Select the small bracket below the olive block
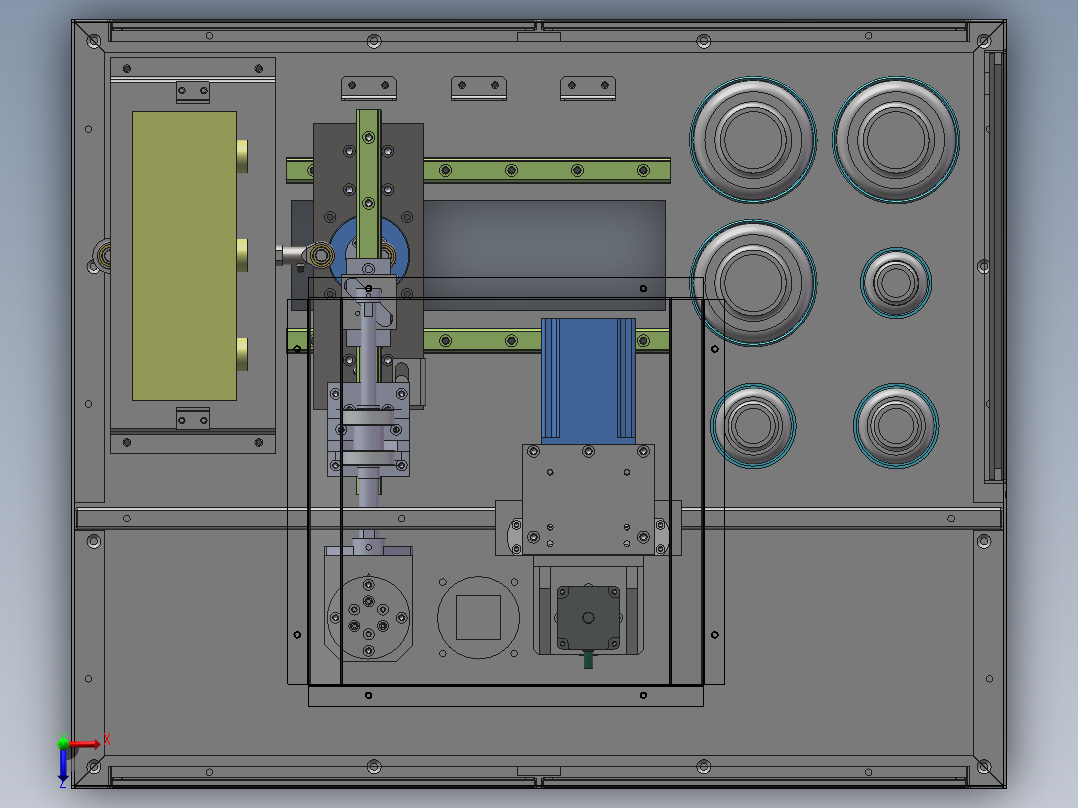1078x808 pixels. (x=193, y=418)
